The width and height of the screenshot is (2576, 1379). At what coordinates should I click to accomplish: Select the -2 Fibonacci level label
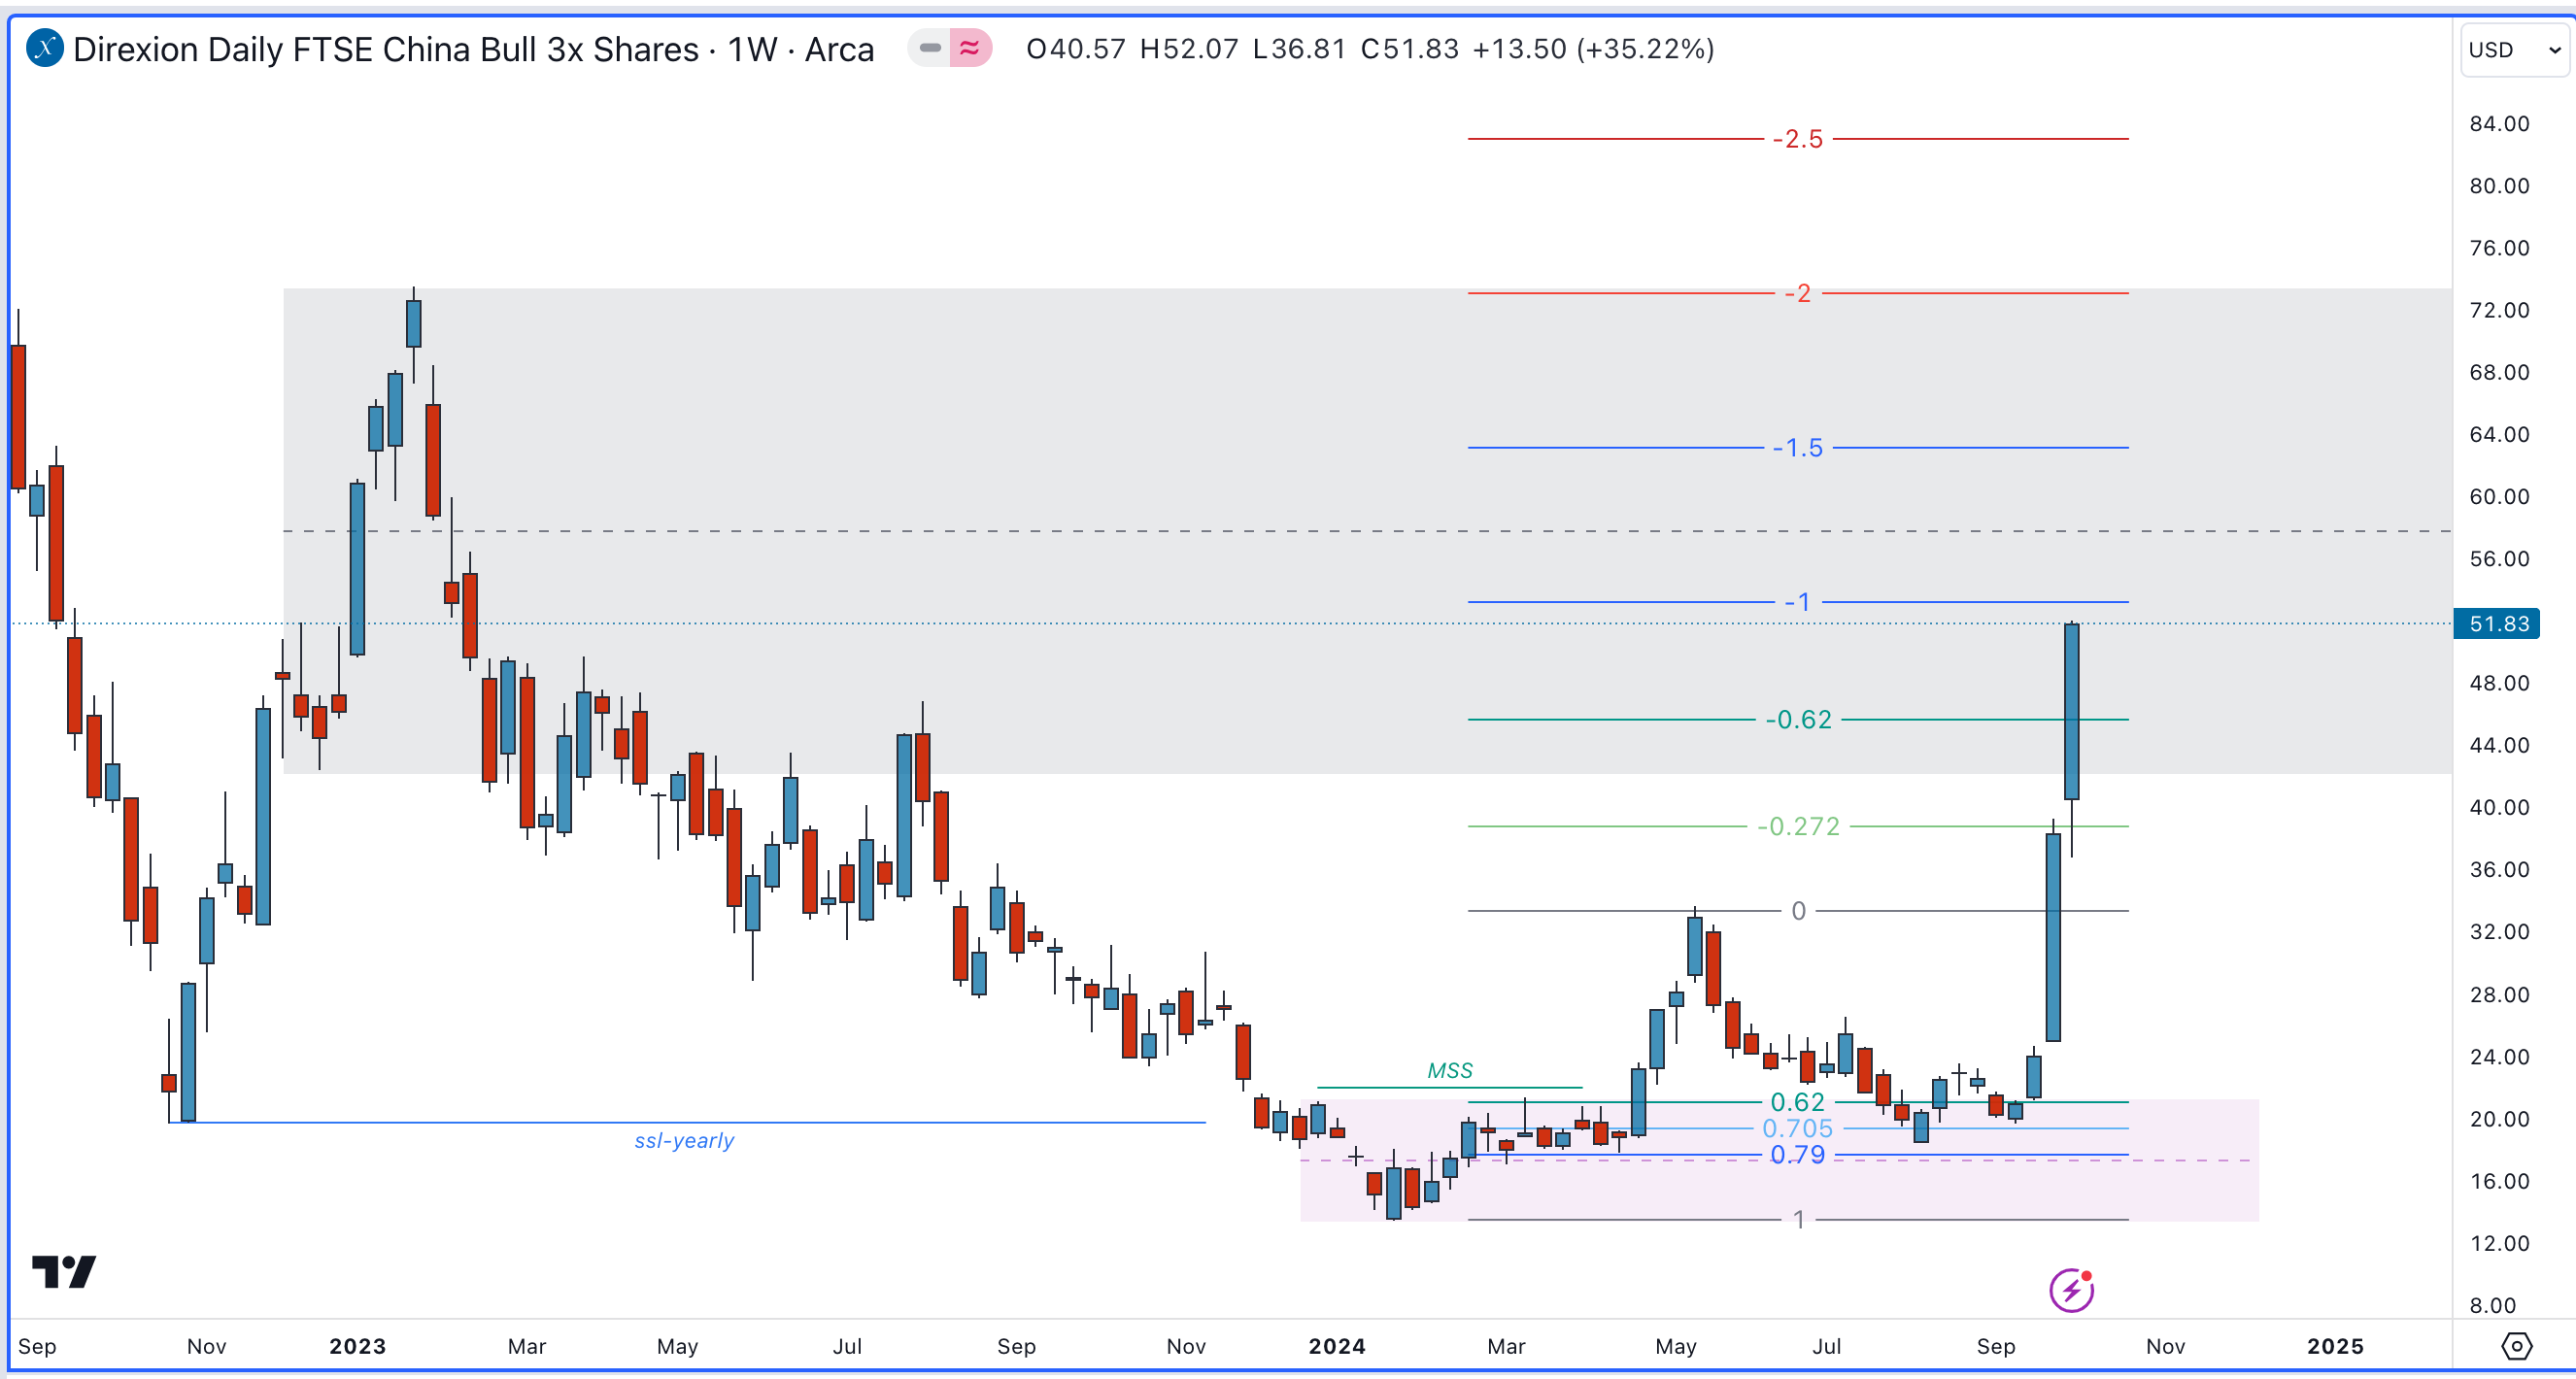click(1798, 293)
